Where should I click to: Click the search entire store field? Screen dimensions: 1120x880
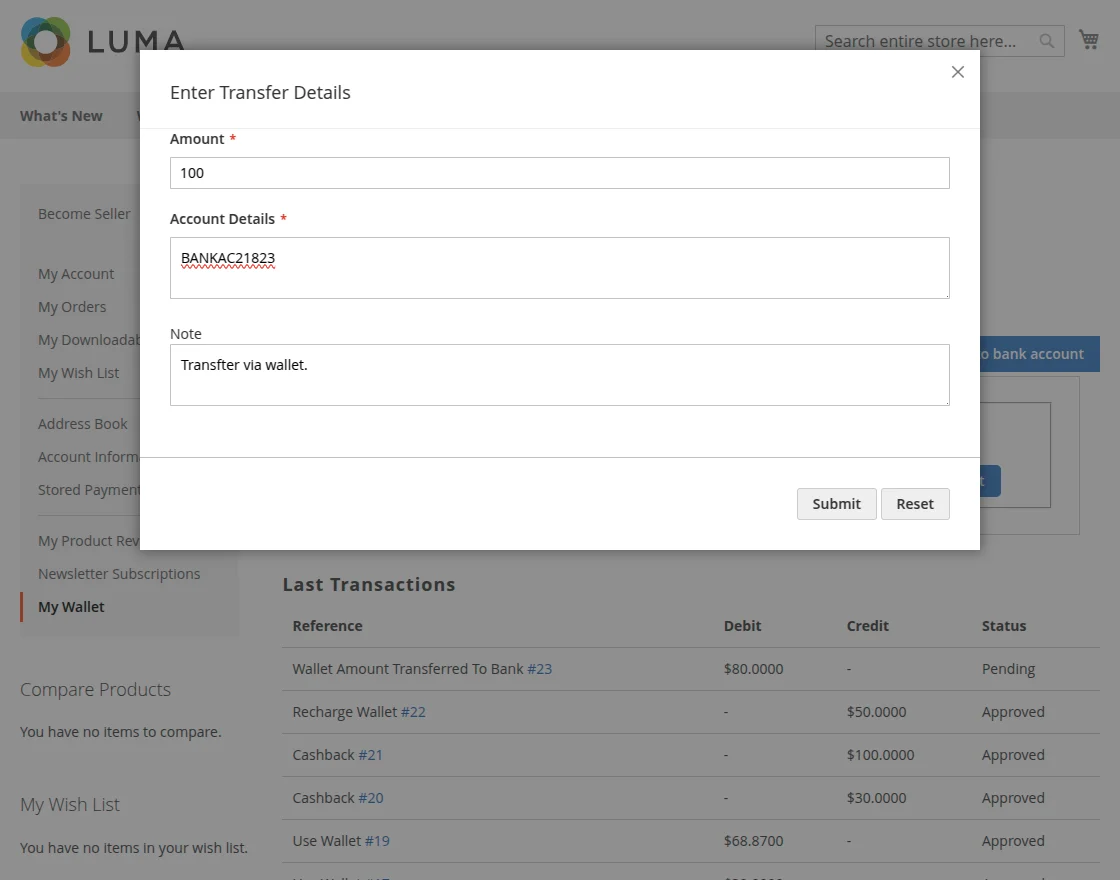point(920,41)
